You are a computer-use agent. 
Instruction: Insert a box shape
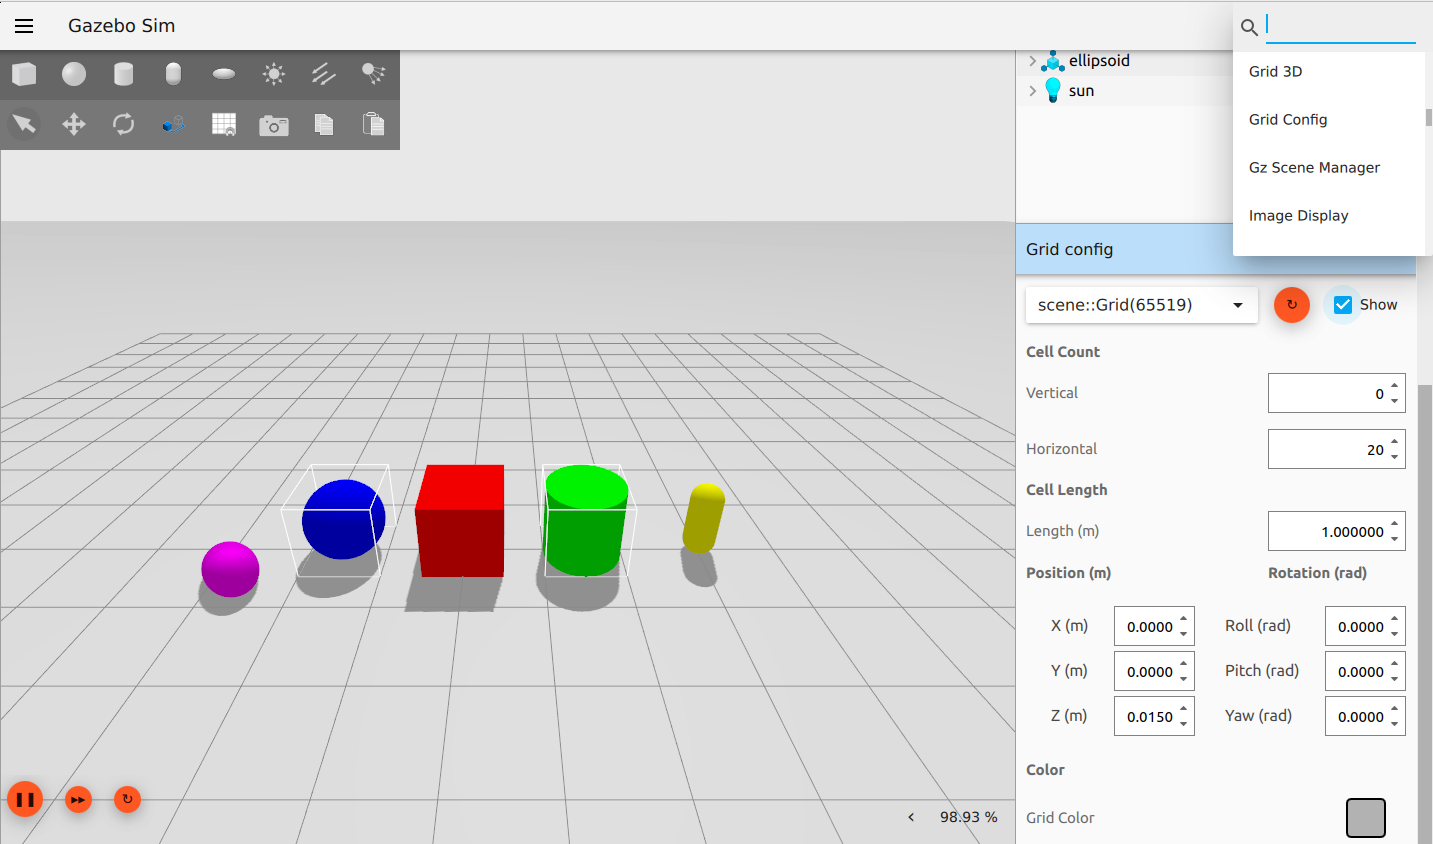click(x=24, y=74)
